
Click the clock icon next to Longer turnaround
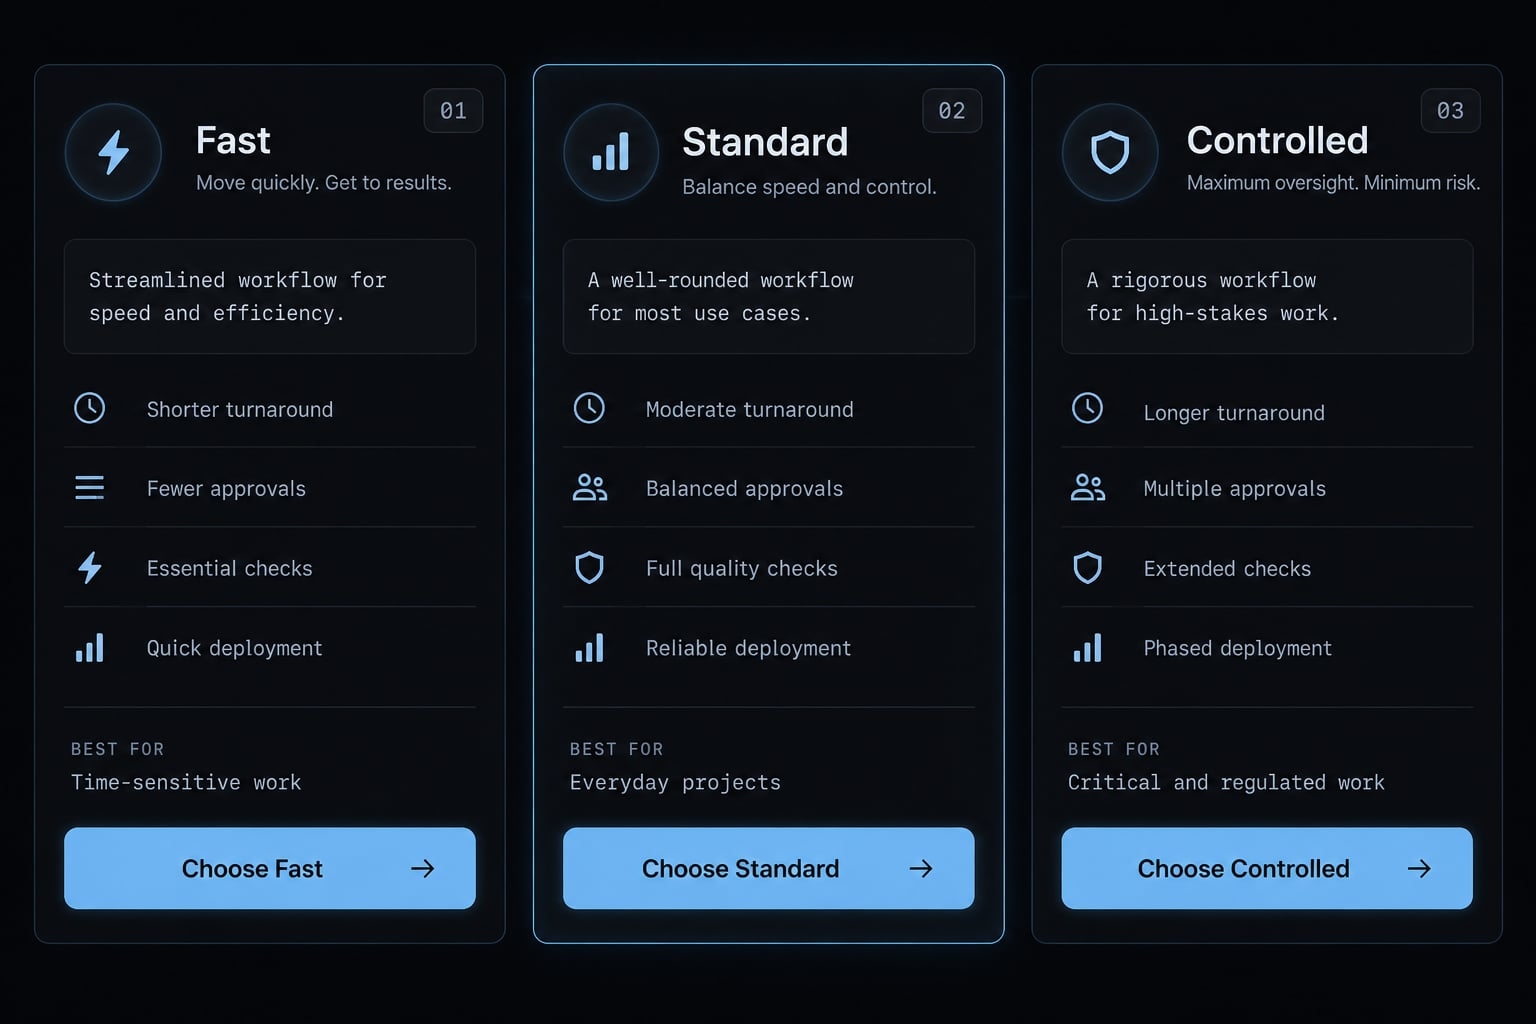tap(1087, 408)
